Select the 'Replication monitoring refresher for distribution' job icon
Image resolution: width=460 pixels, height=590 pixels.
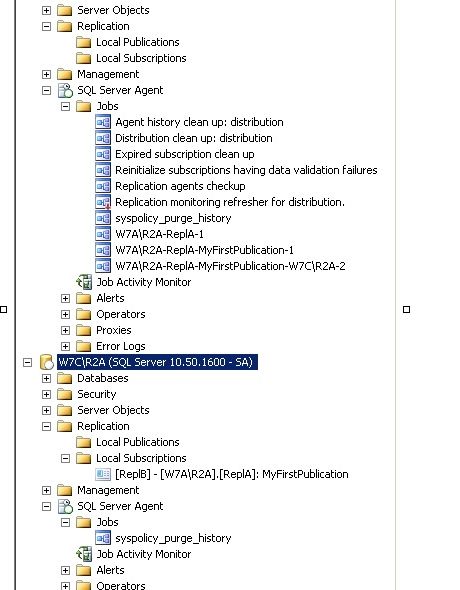point(103,202)
